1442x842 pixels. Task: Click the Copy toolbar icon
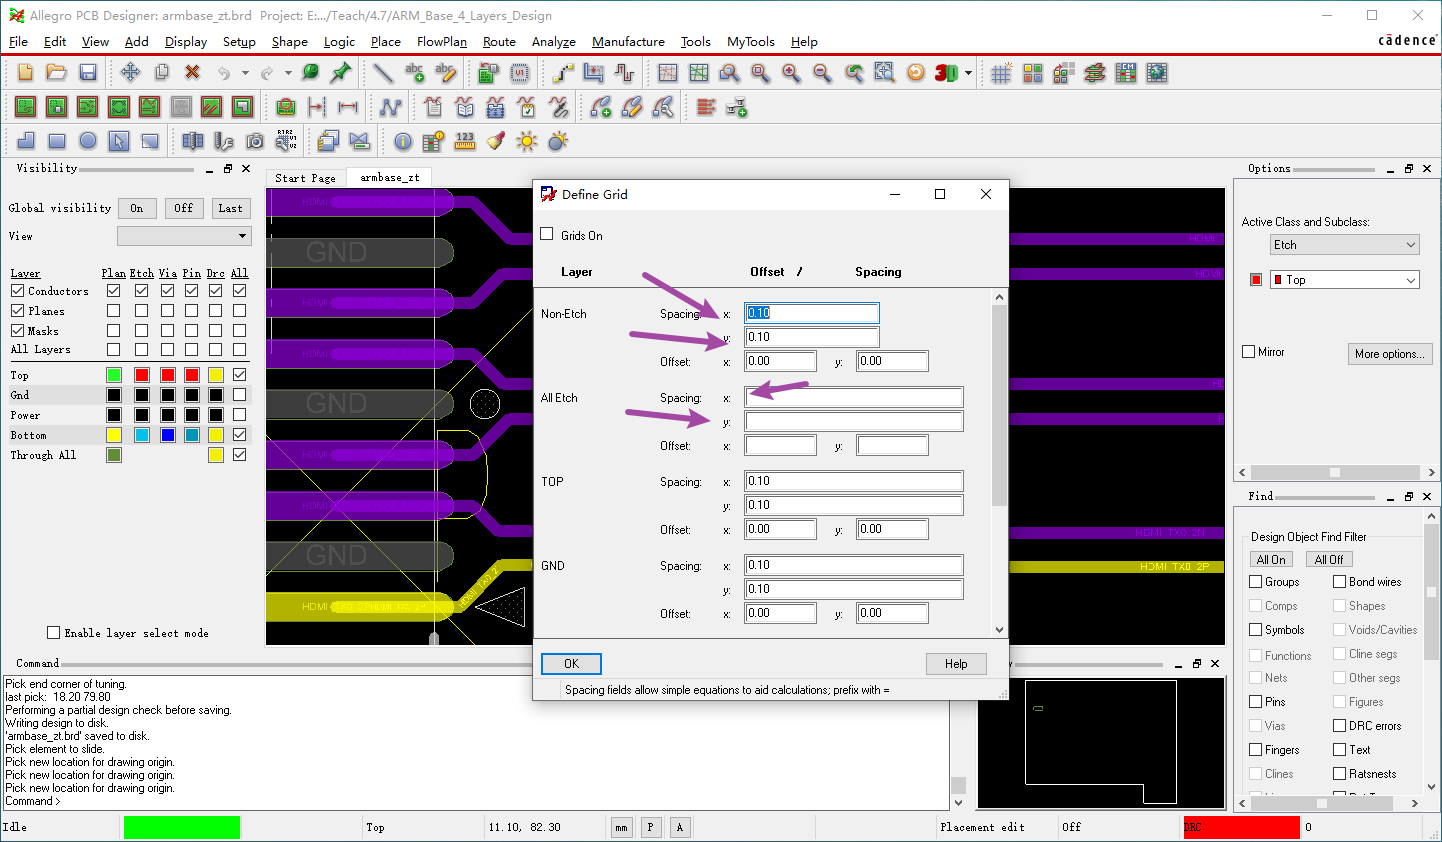161,72
